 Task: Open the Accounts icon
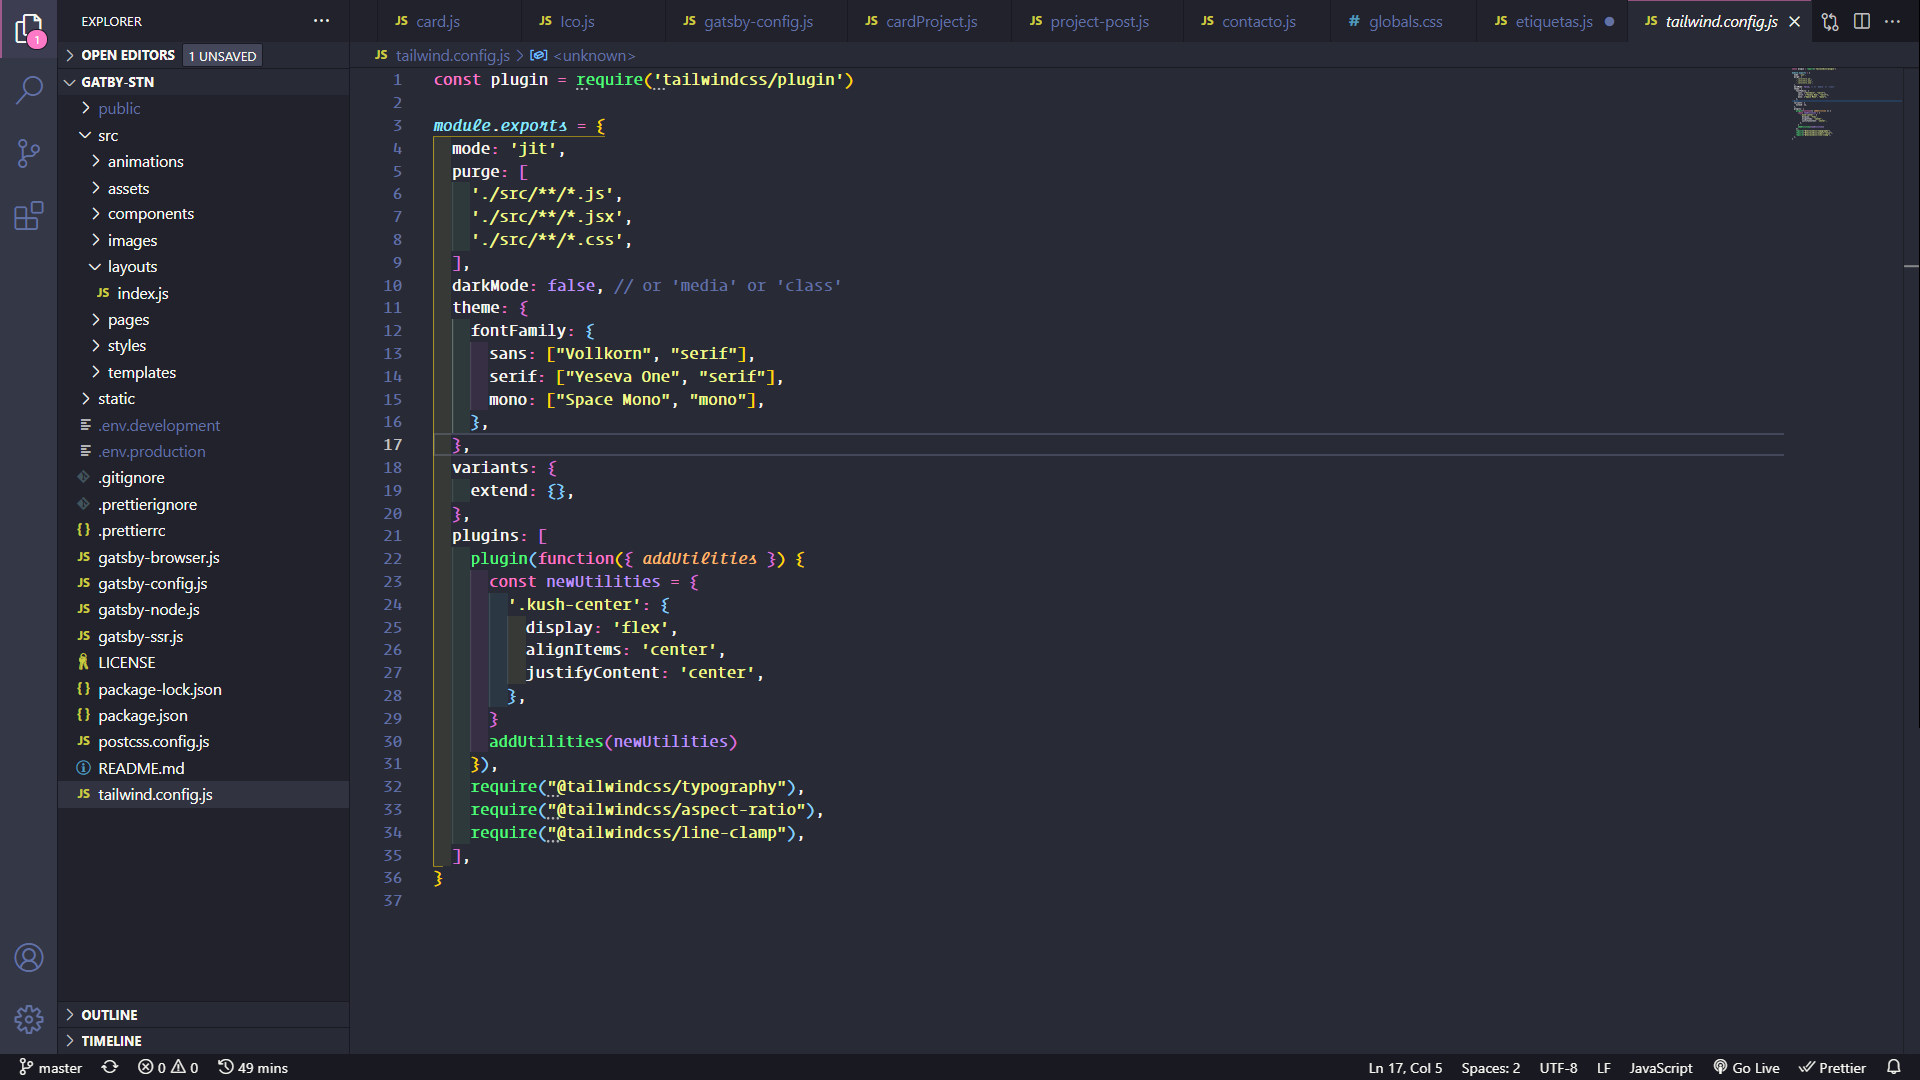(29, 957)
